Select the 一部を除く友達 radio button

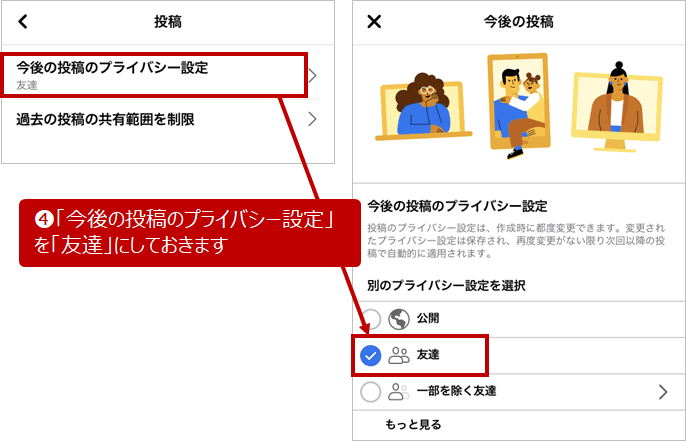click(x=371, y=392)
